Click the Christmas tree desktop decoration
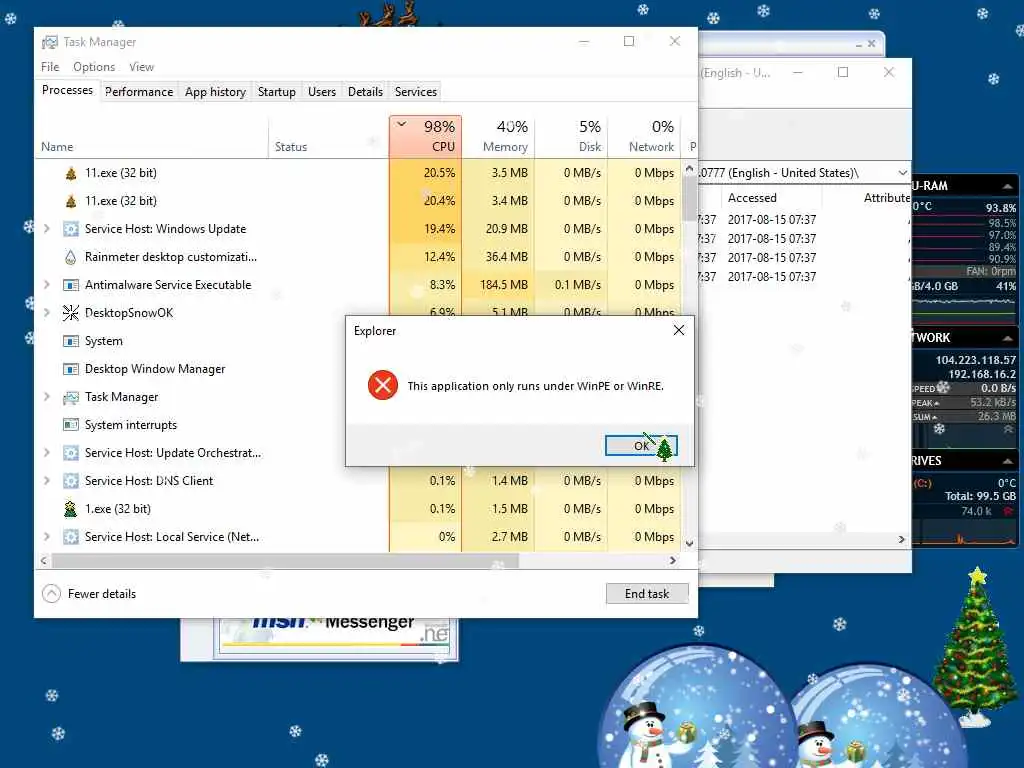 [x=975, y=647]
